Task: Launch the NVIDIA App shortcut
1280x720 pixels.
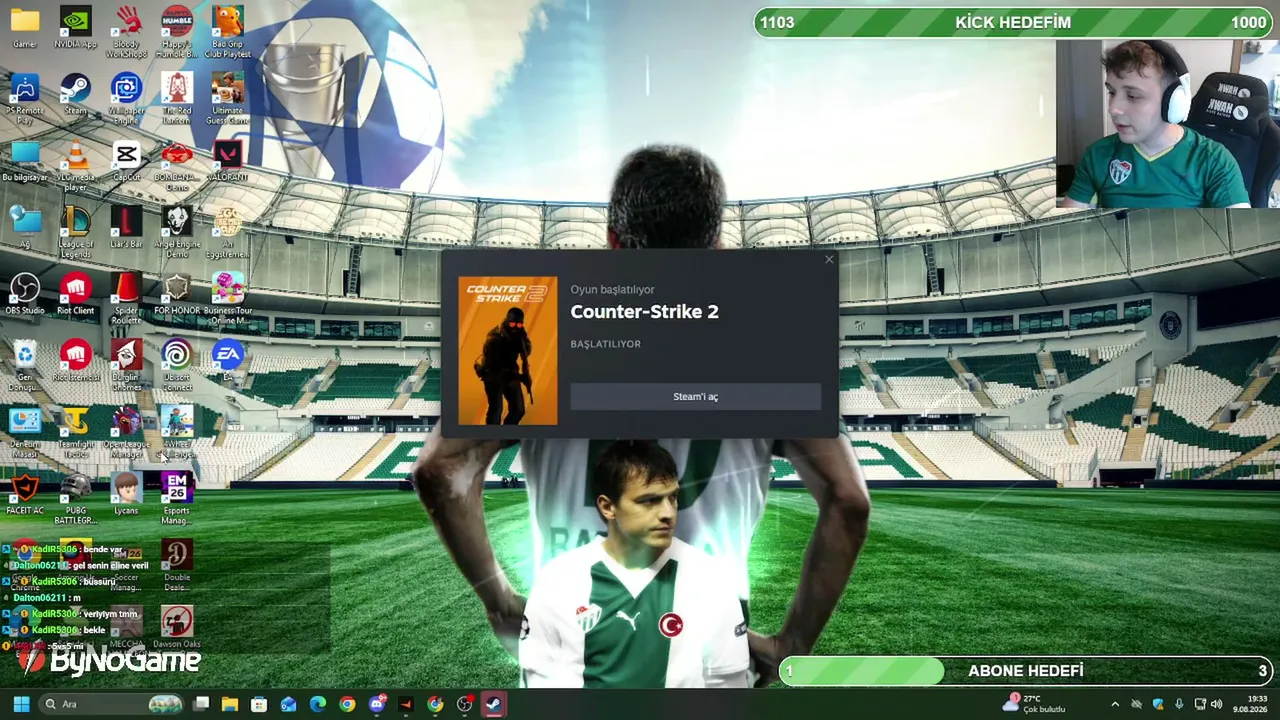Action: pyautogui.click(x=75, y=27)
